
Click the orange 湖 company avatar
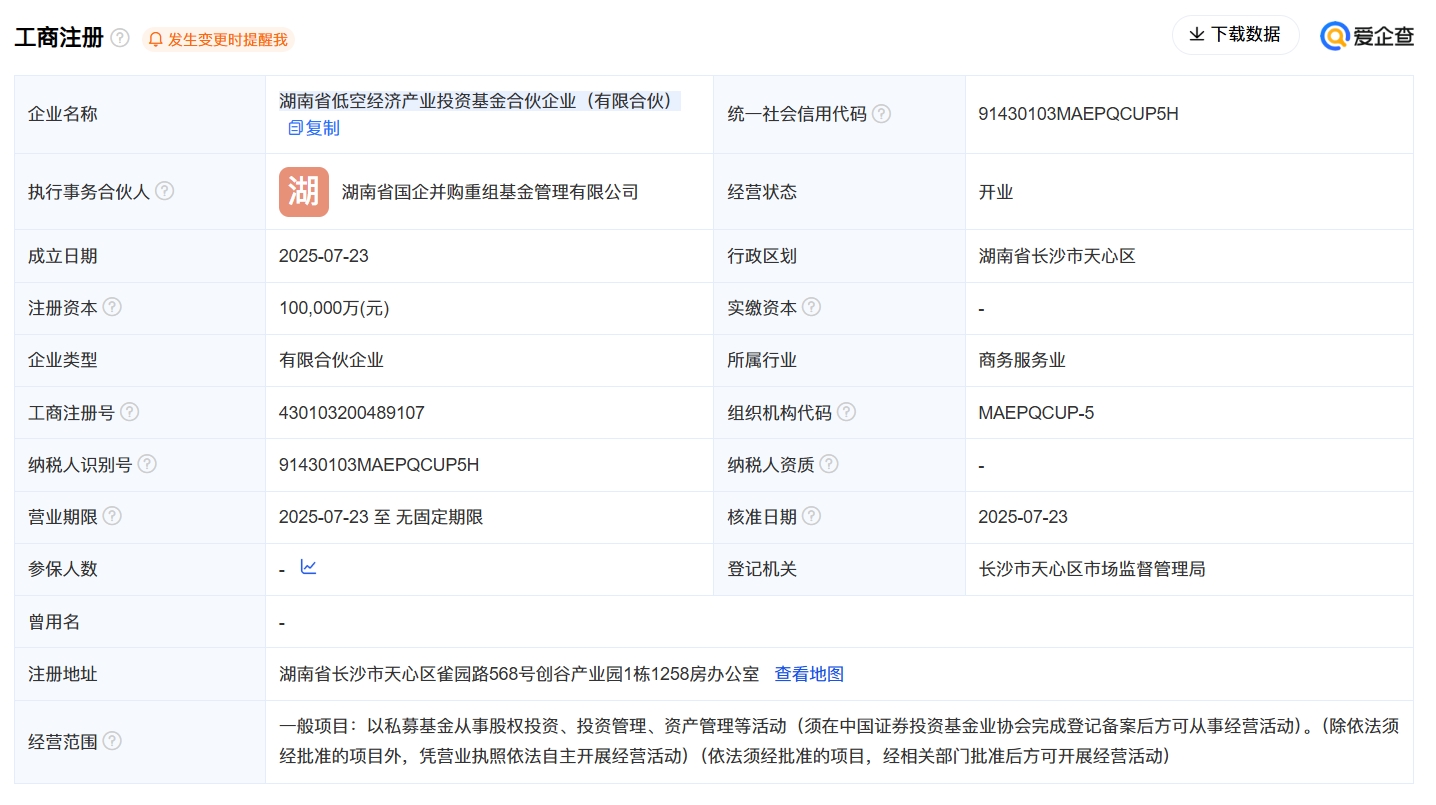(303, 192)
